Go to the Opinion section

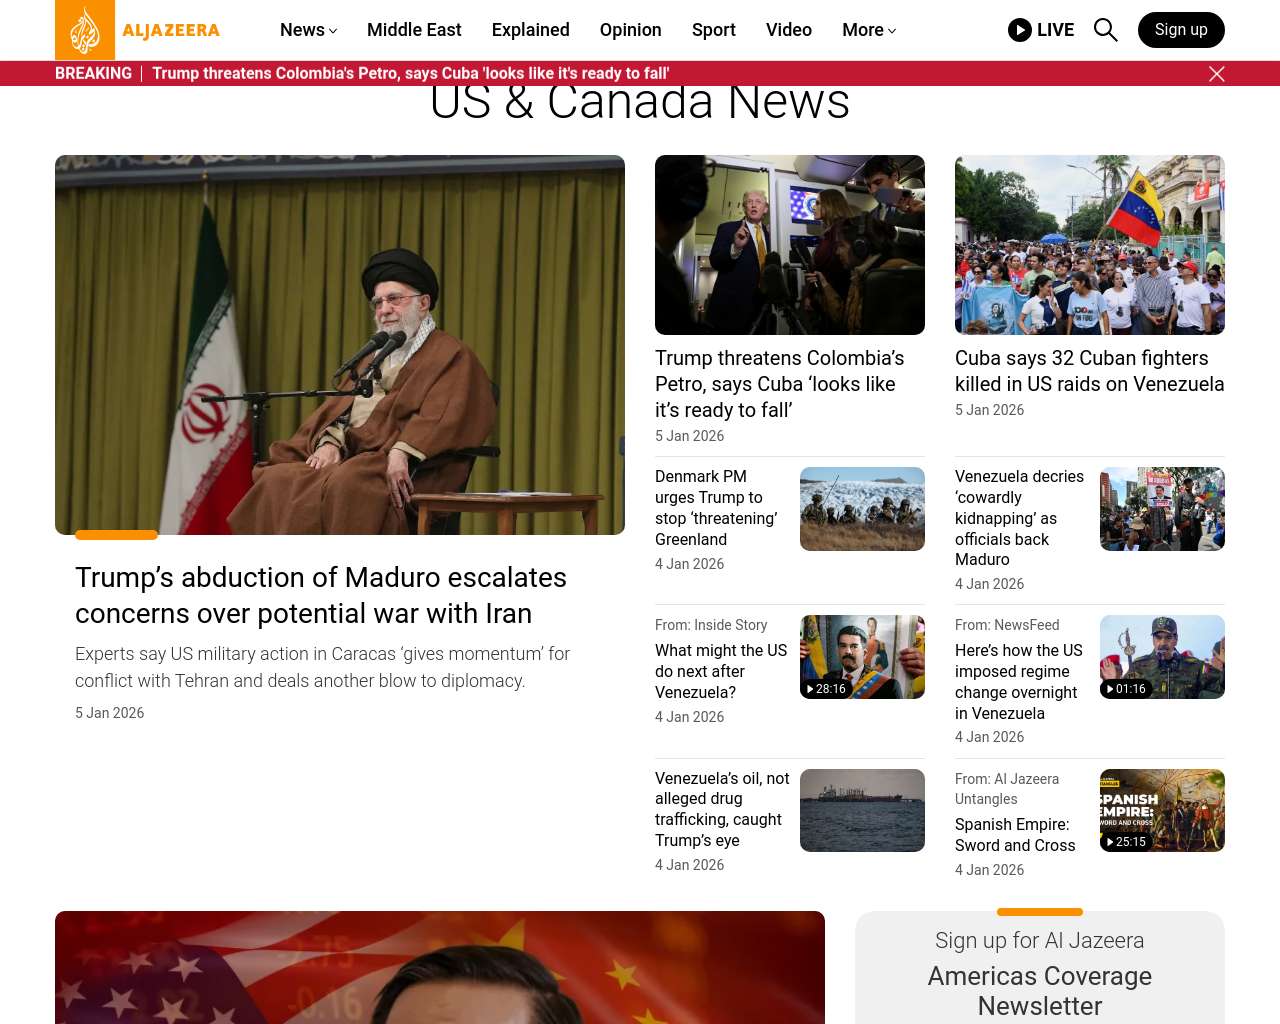click(630, 30)
